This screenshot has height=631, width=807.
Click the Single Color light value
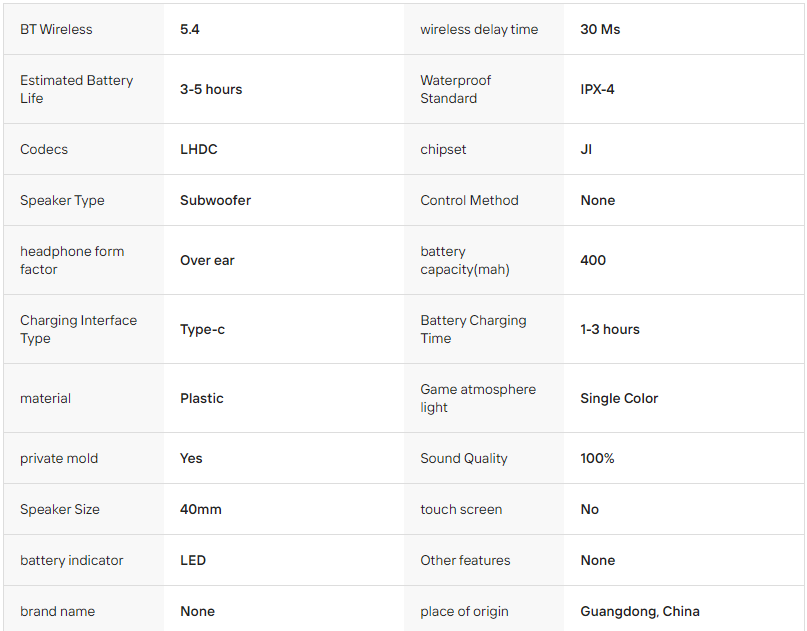point(619,398)
